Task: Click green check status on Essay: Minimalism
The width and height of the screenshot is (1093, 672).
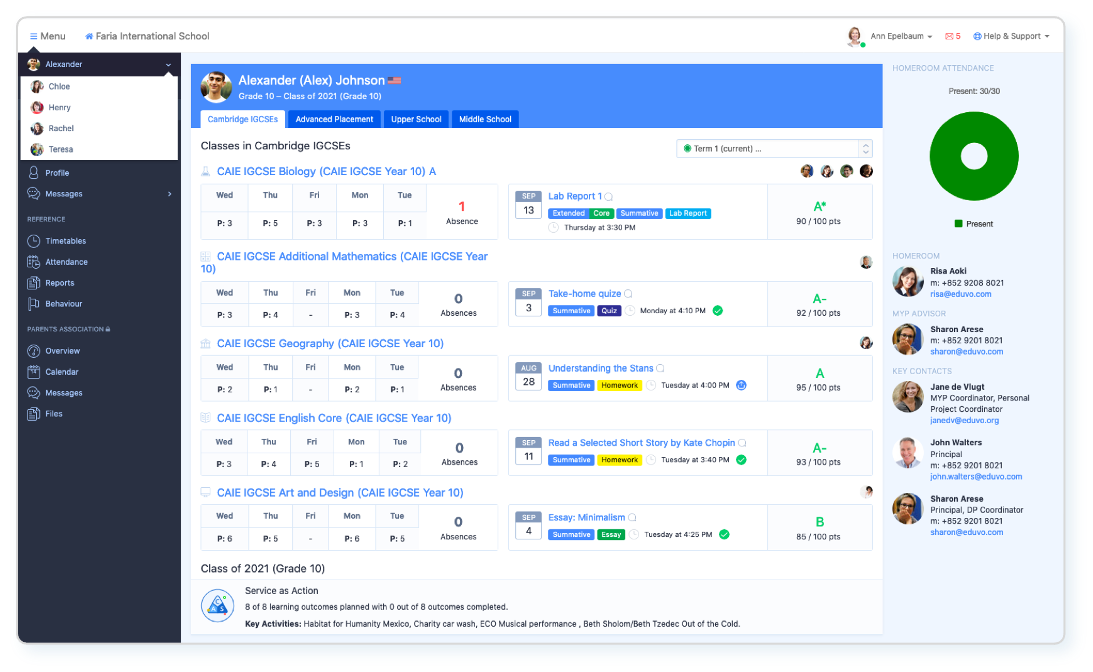Action: point(724,535)
